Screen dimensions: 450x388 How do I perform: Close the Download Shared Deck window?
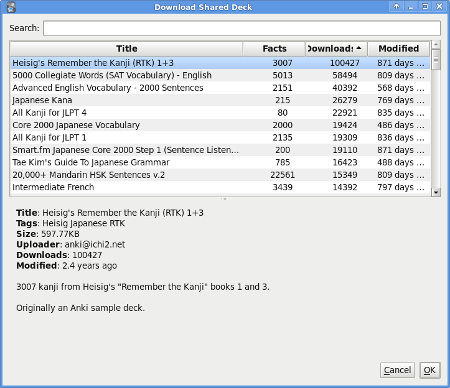click(440, 7)
